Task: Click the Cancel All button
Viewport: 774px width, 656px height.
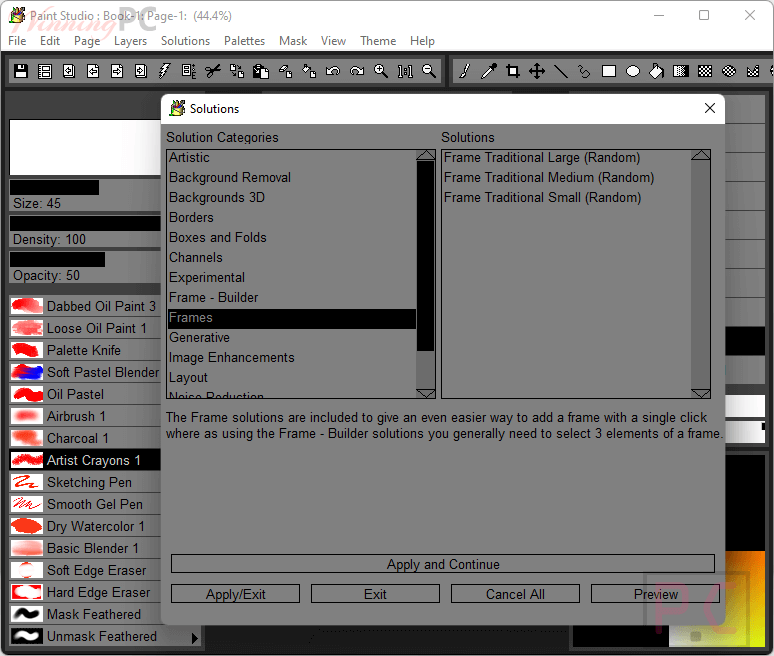Action: tap(515, 594)
